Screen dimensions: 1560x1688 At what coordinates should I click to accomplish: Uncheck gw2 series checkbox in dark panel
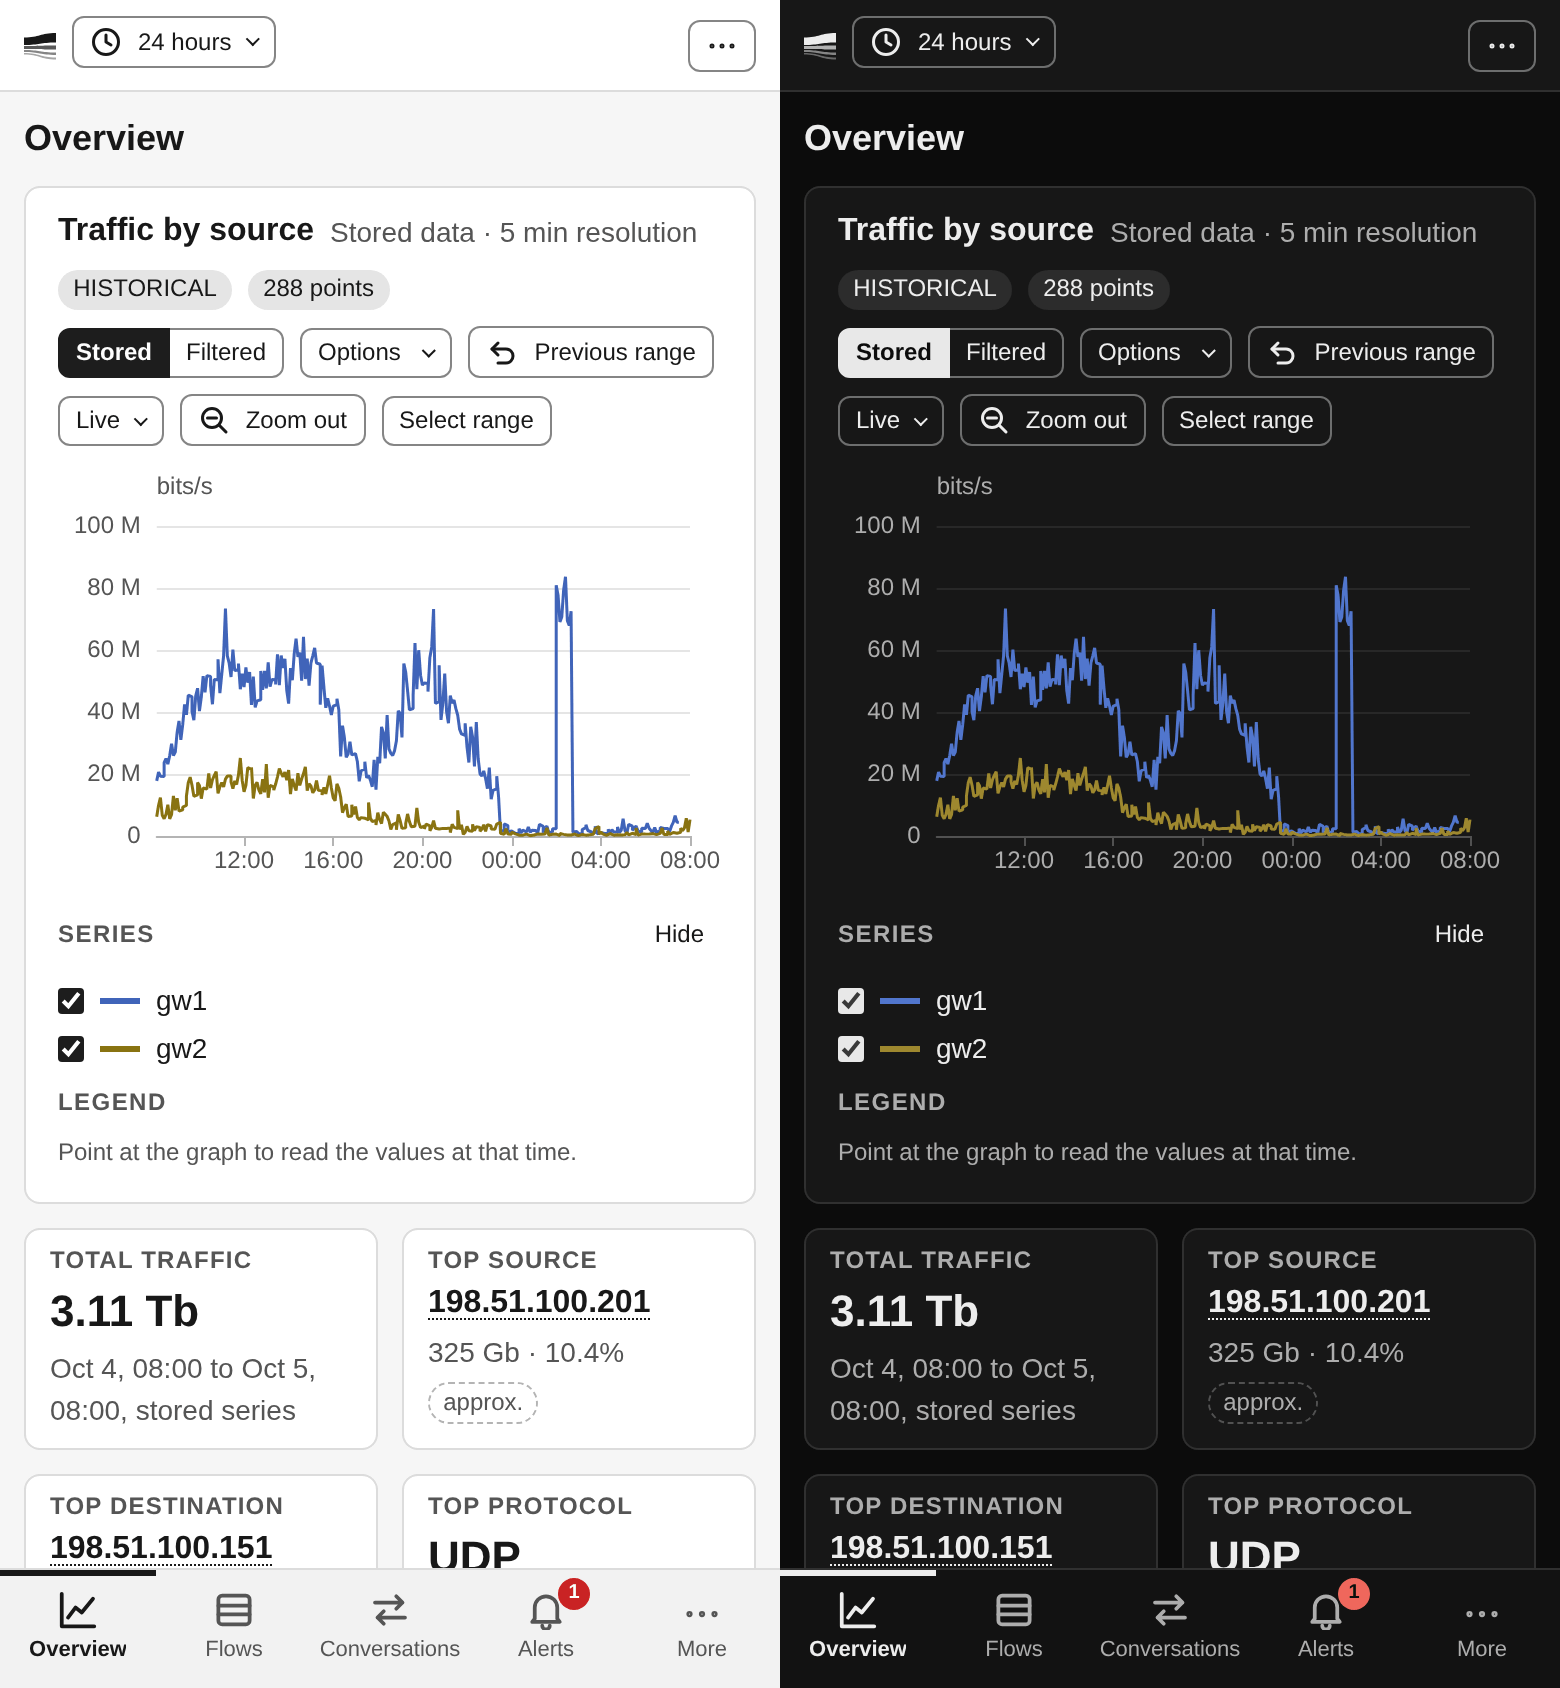pos(851,1049)
